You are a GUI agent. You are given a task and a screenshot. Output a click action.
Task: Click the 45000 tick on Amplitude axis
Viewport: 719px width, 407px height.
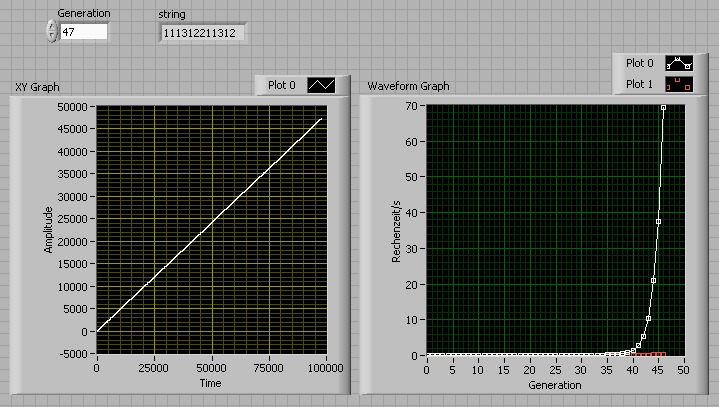[x=72, y=129]
